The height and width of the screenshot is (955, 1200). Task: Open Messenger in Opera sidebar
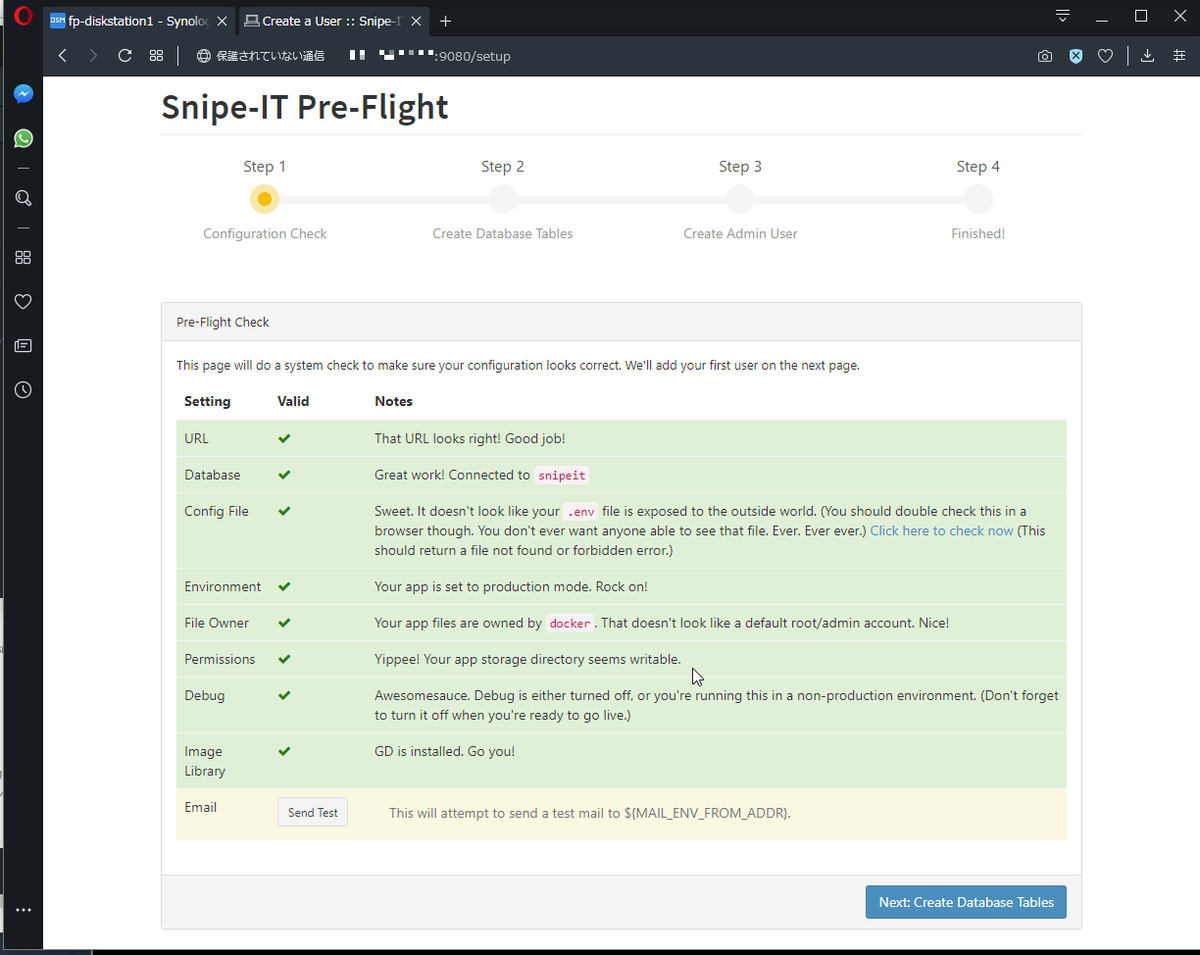(x=23, y=94)
